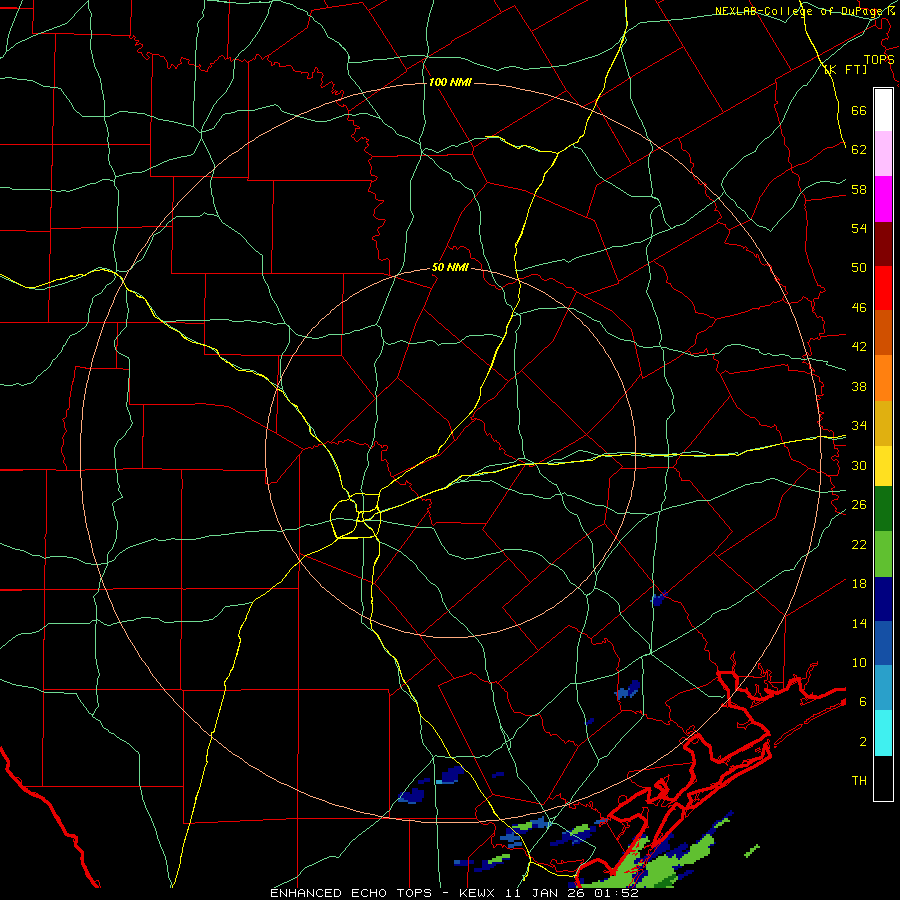
Task: Click the bright yellow legend swatch
Action: click(x=883, y=466)
